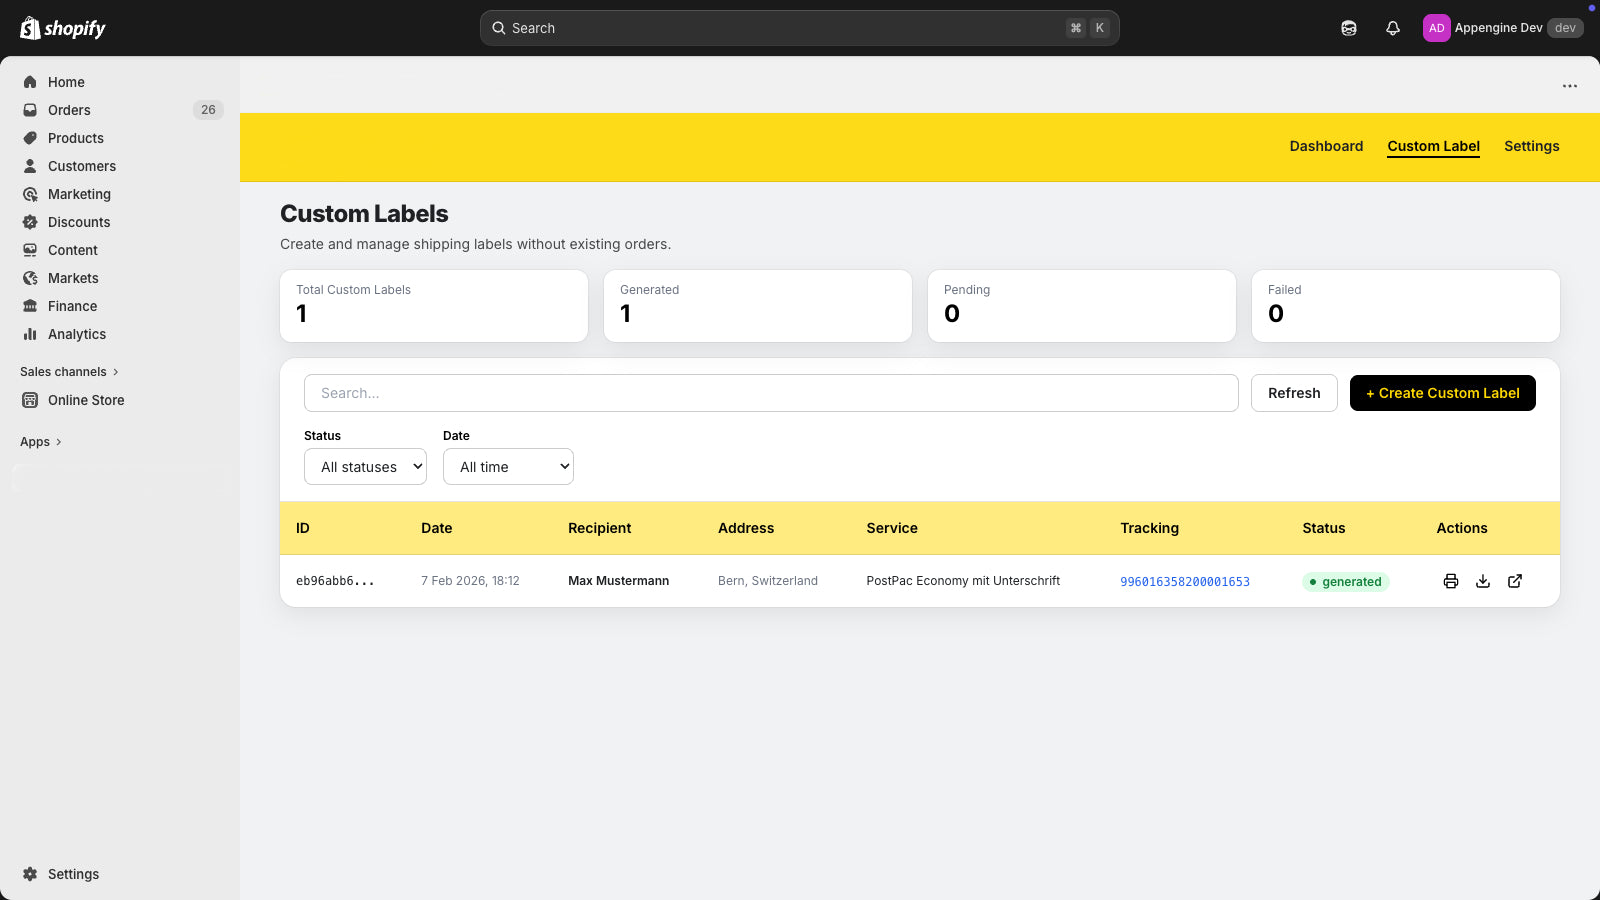Print the label for Max Mustermann
The image size is (1600, 900).
(x=1451, y=581)
